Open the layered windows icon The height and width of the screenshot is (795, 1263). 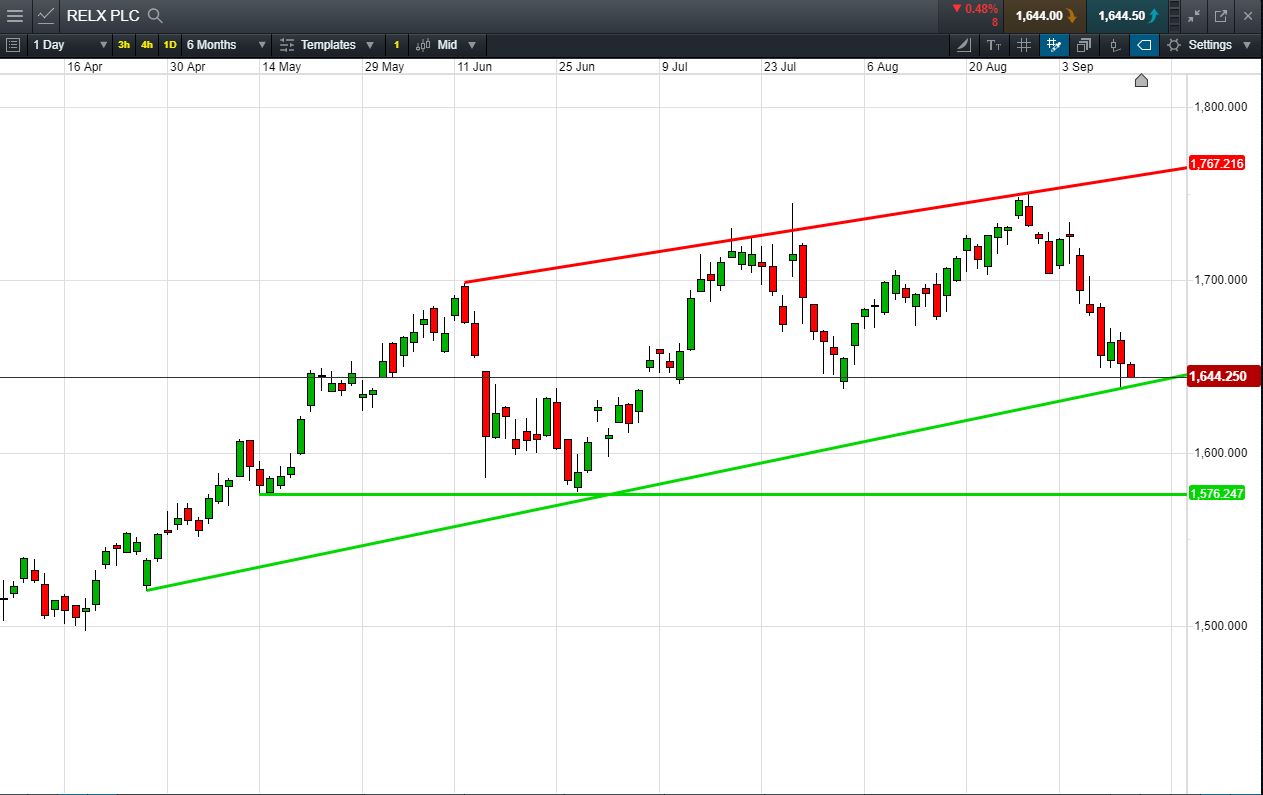click(x=1083, y=45)
